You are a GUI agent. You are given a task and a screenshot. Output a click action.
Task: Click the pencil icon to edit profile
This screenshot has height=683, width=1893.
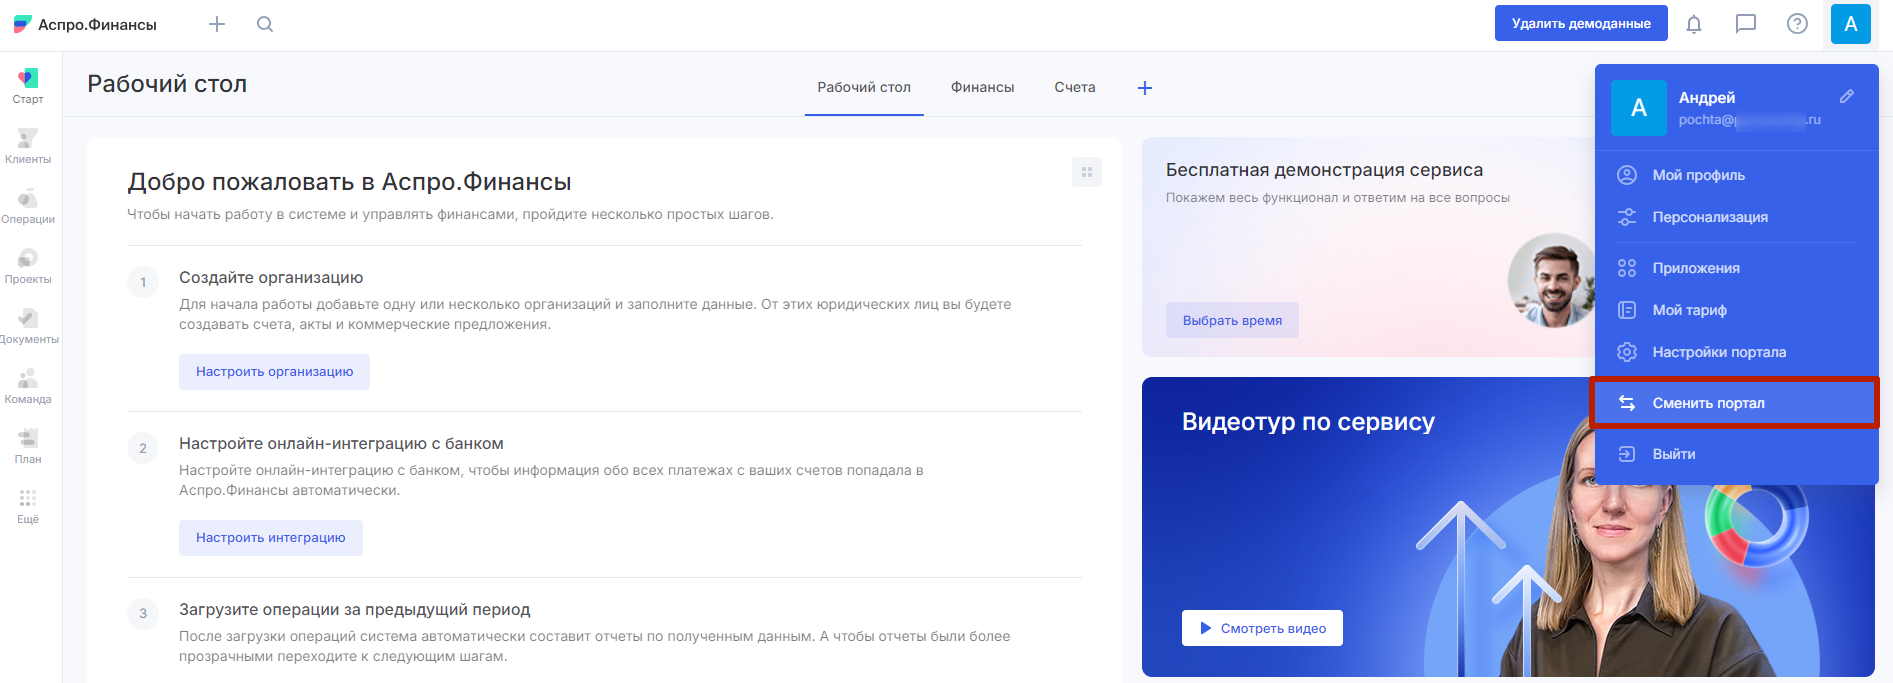point(1847,97)
